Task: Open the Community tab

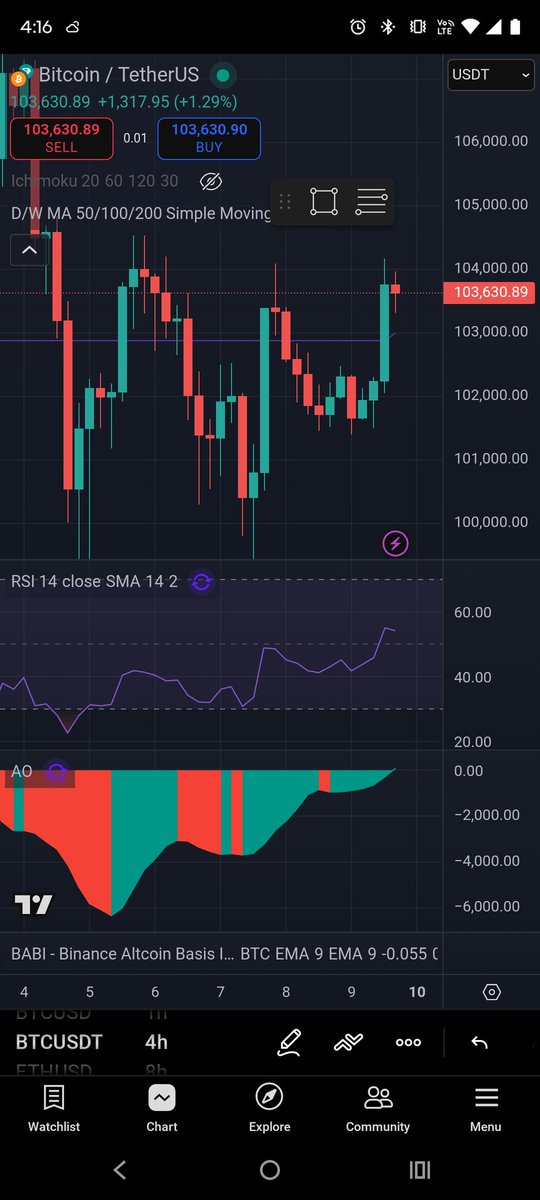Action: click(x=378, y=1109)
